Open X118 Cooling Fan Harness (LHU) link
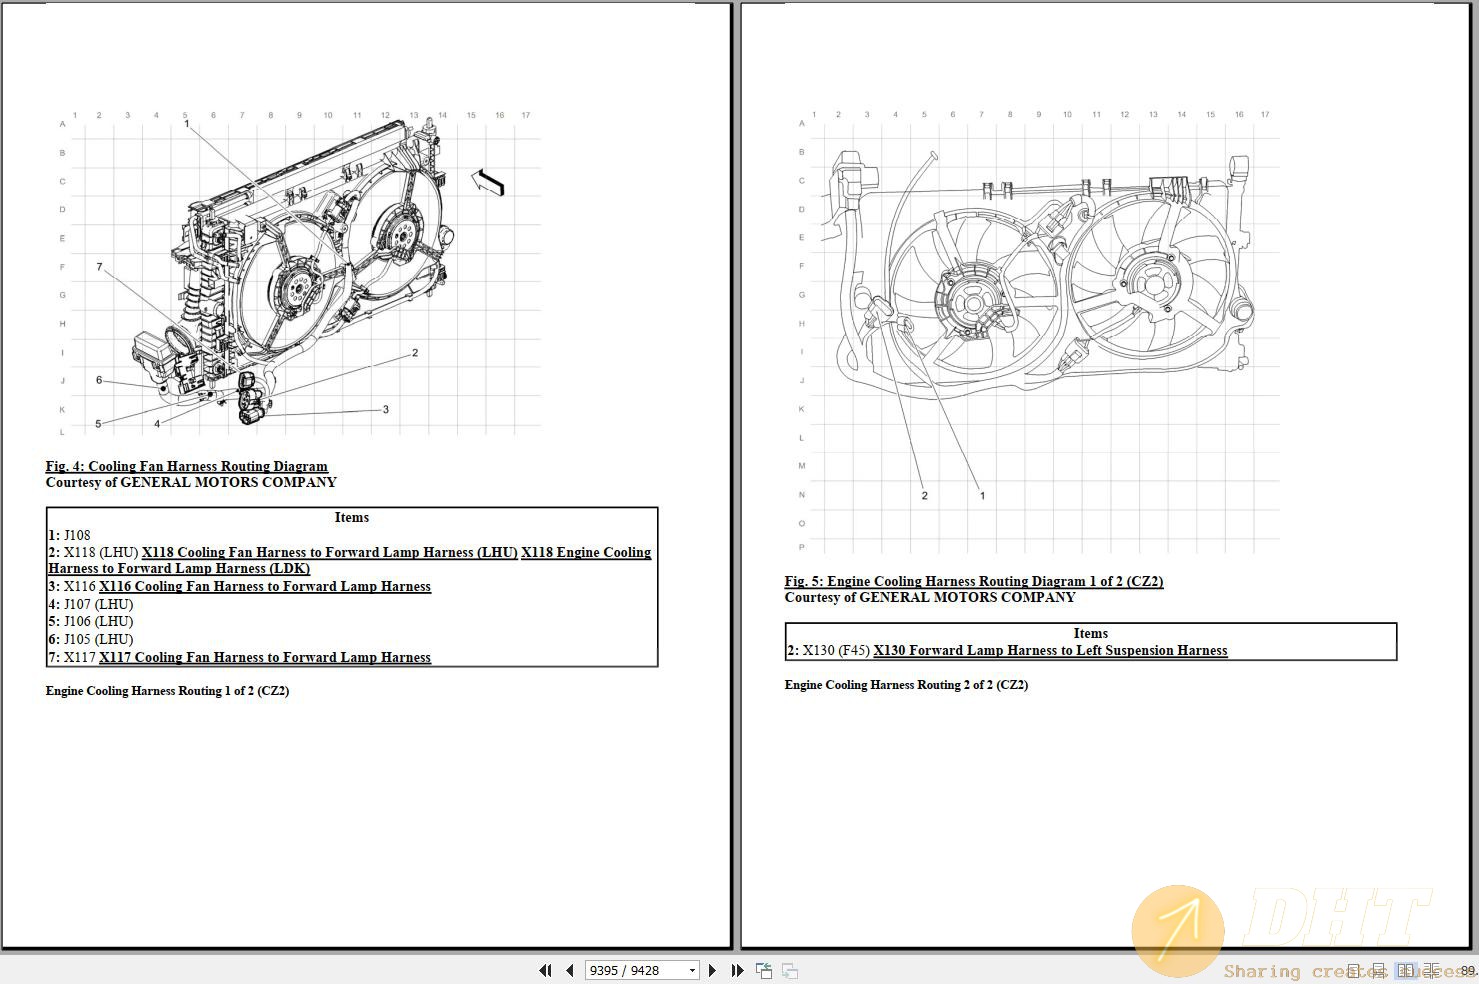1479x984 pixels. click(x=330, y=552)
